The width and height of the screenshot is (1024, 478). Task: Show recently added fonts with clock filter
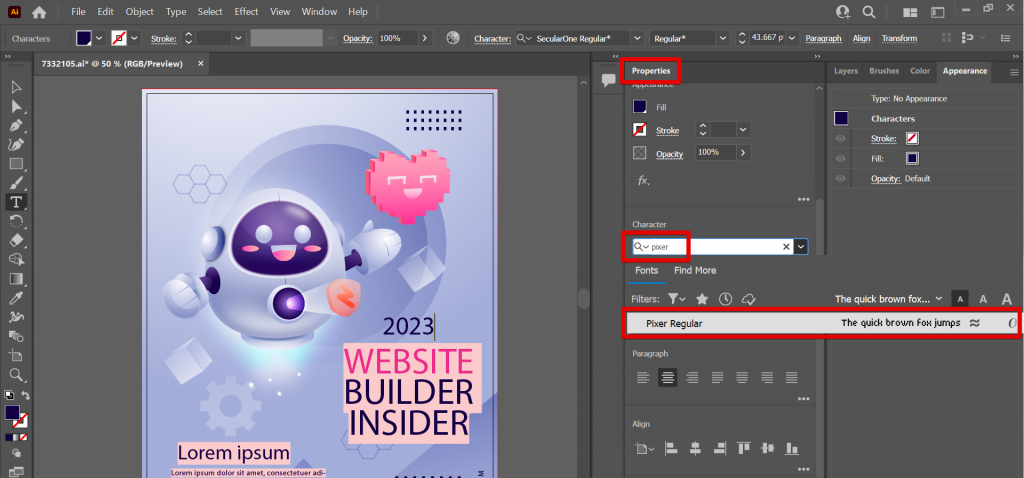pos(725,298)
